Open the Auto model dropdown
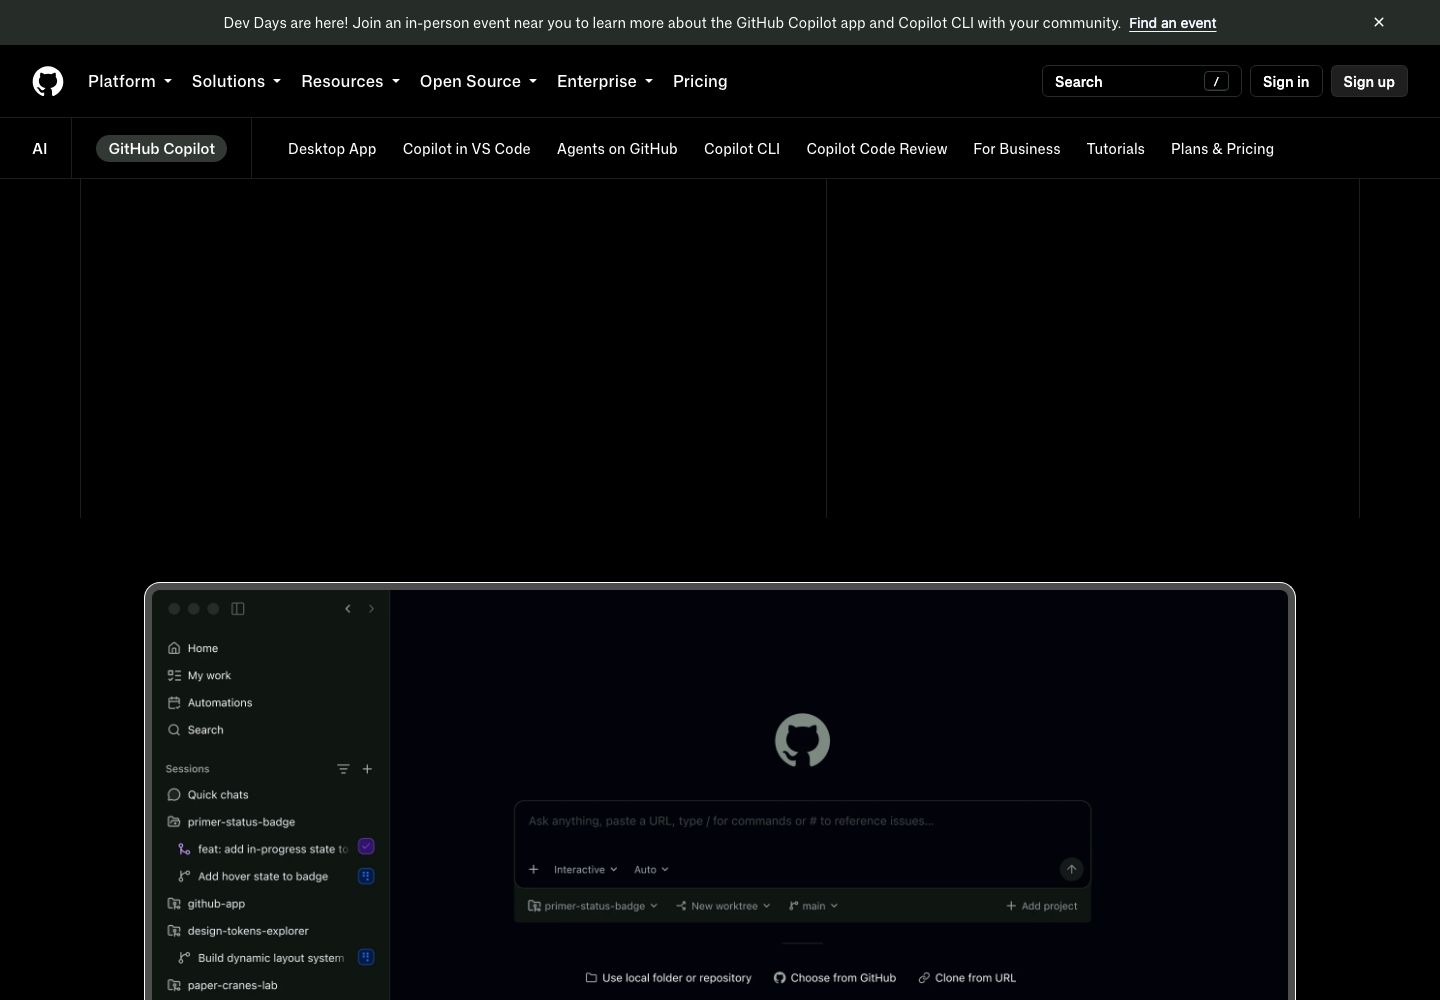The height and width of the screenshot is (1000, 1440). coord(651,869)
